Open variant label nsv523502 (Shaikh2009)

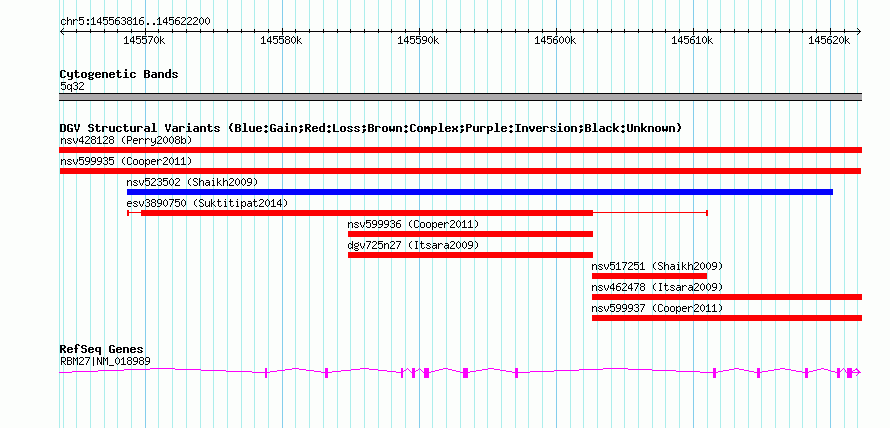click(x=192, y=182)
